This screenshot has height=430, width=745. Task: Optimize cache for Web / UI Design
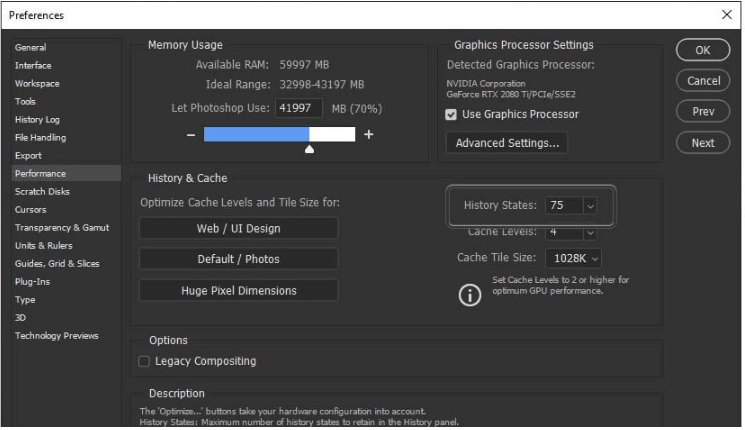pos(239,229)
